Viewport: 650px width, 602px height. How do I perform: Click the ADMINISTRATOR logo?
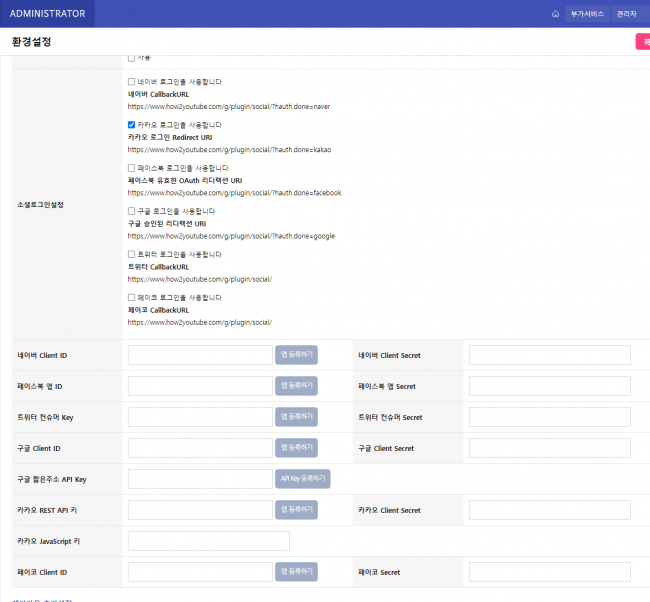[x=47, y=14]
